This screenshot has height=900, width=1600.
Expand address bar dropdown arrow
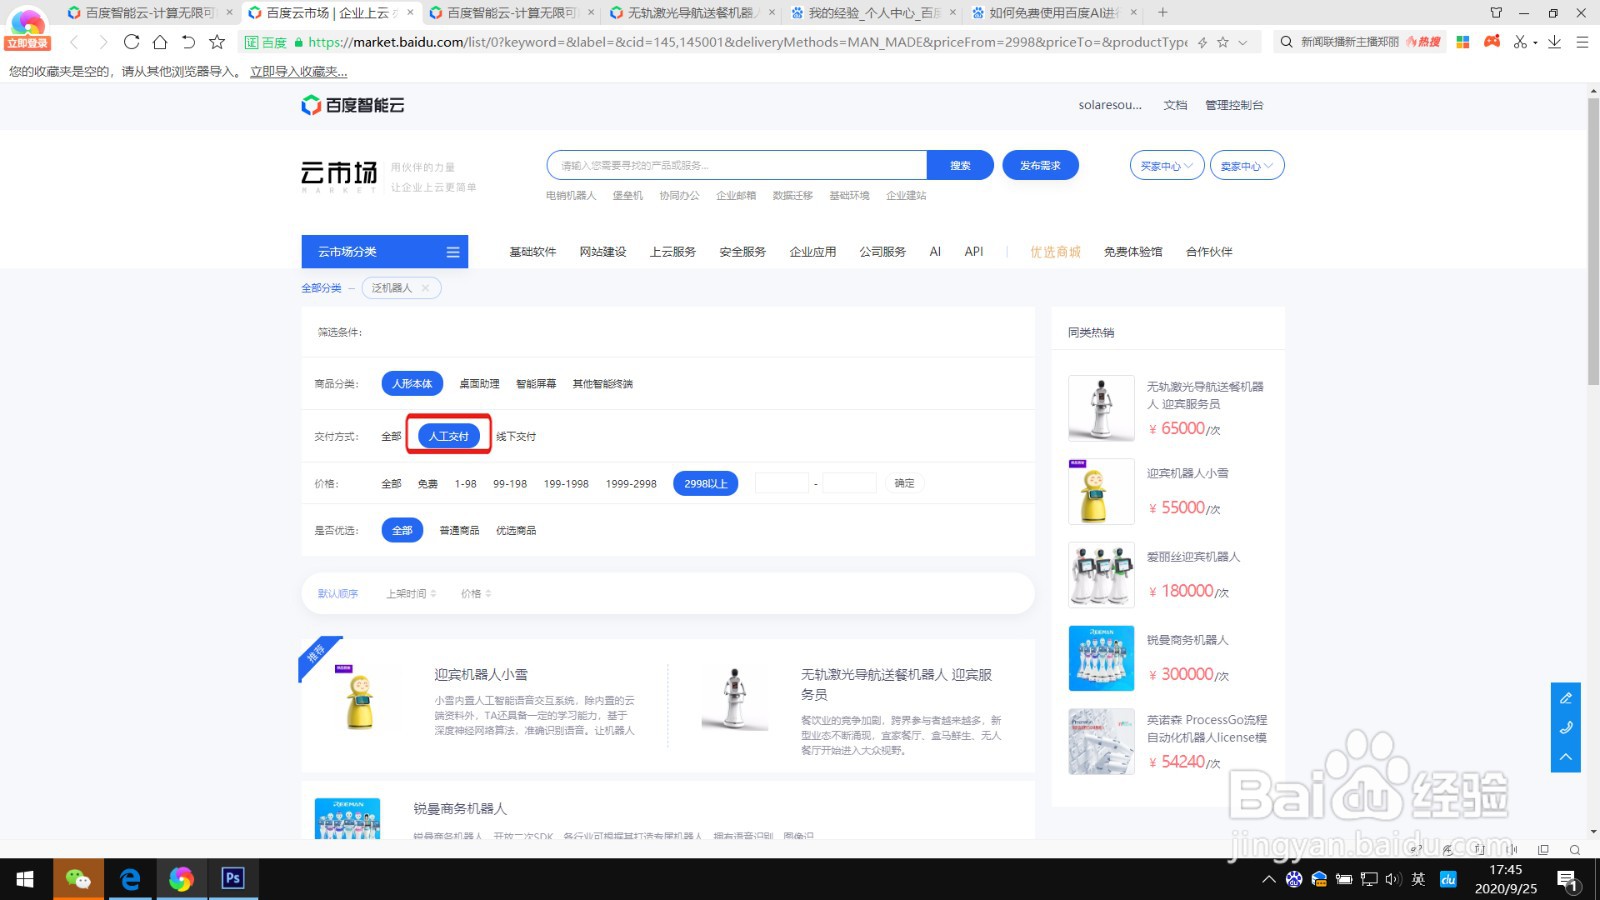pos(1243,42)
